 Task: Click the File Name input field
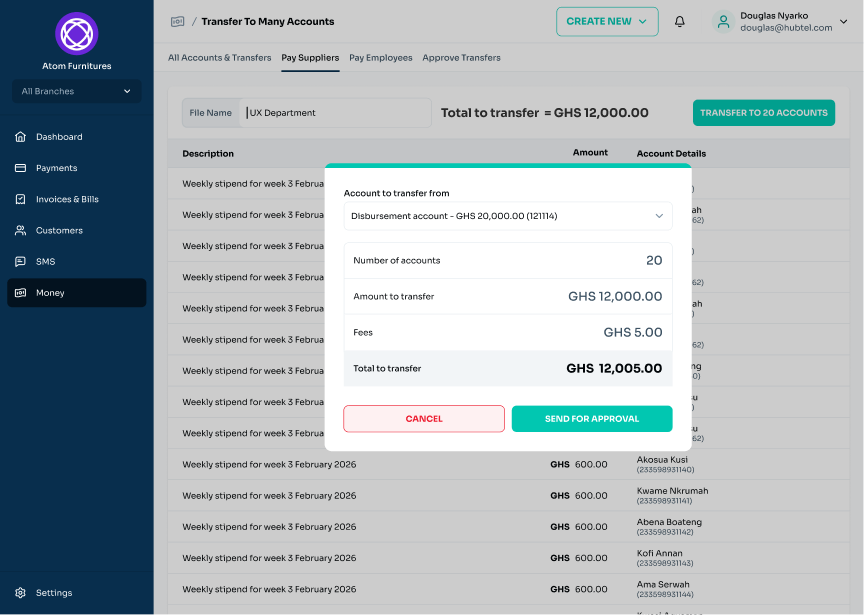(336, 113)
